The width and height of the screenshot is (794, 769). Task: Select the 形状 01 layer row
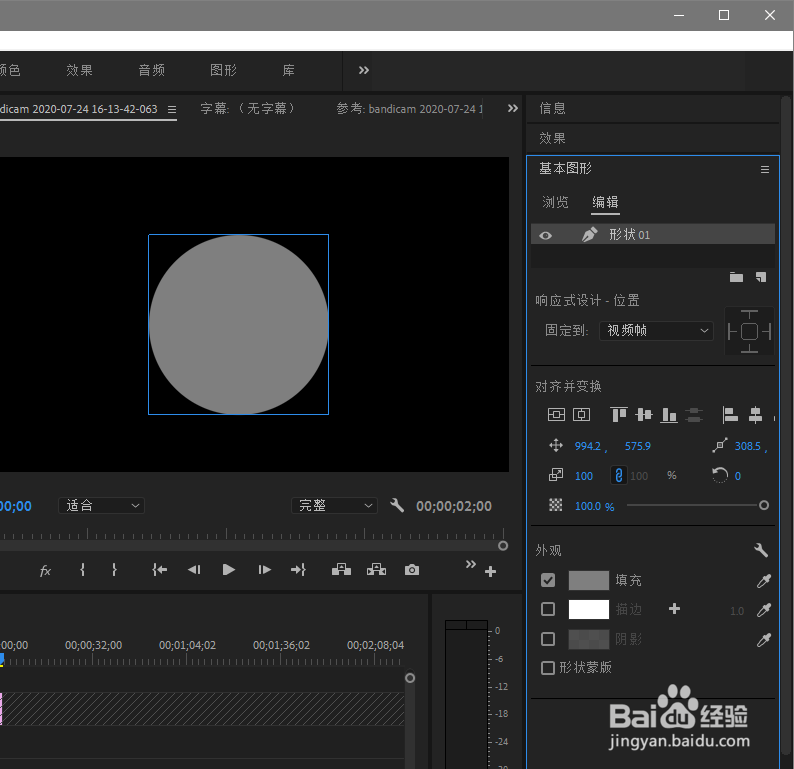[653, 234]
